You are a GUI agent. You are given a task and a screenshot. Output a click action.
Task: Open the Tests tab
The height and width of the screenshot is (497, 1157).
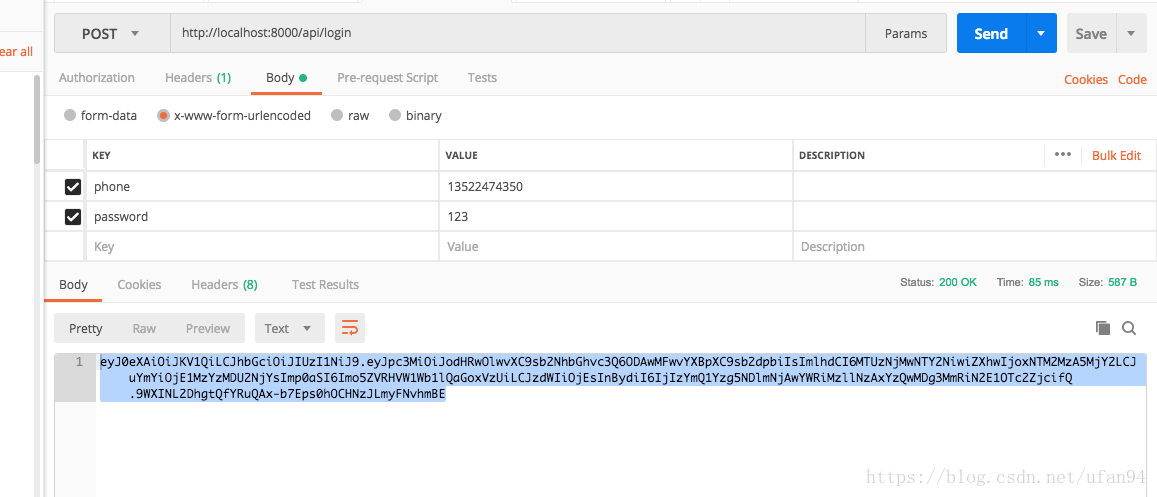[482, 77]
